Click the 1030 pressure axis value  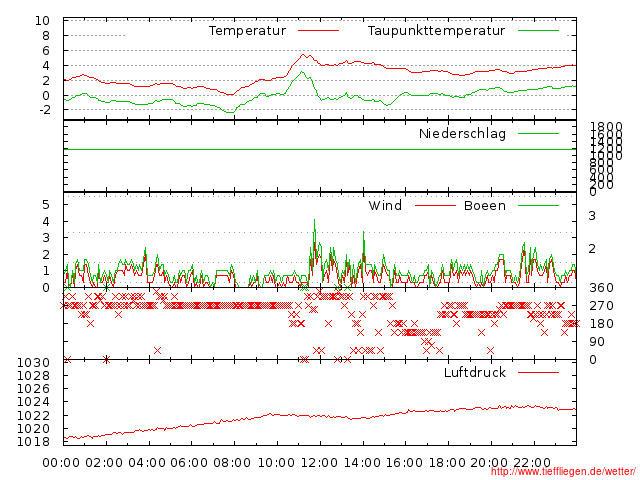click(x=33, y=362)
